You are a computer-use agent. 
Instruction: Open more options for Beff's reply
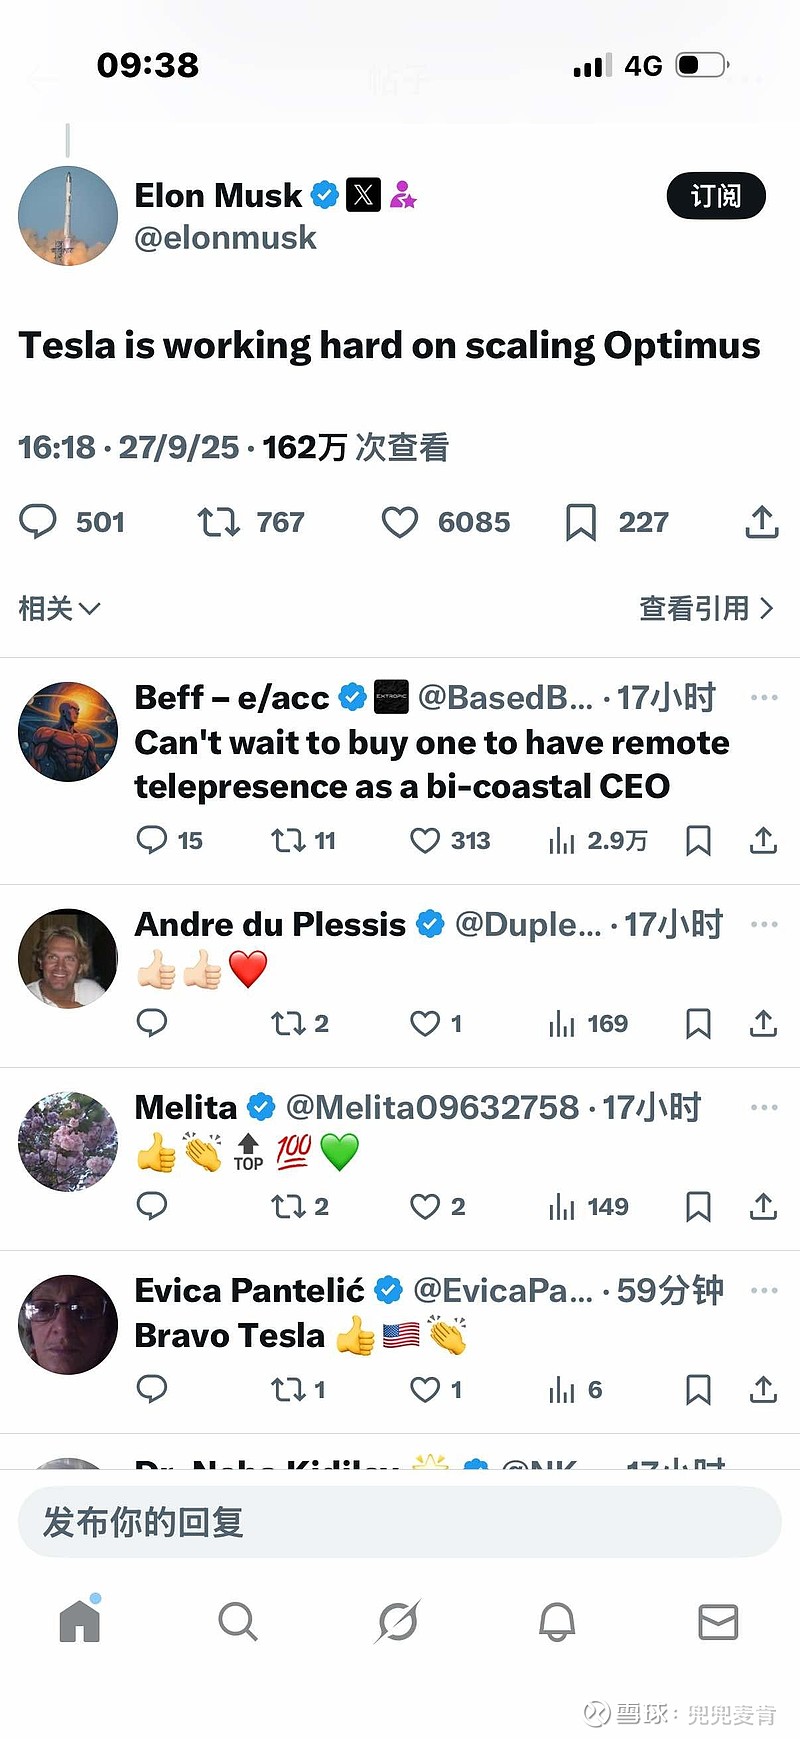[x=764, y=697]
